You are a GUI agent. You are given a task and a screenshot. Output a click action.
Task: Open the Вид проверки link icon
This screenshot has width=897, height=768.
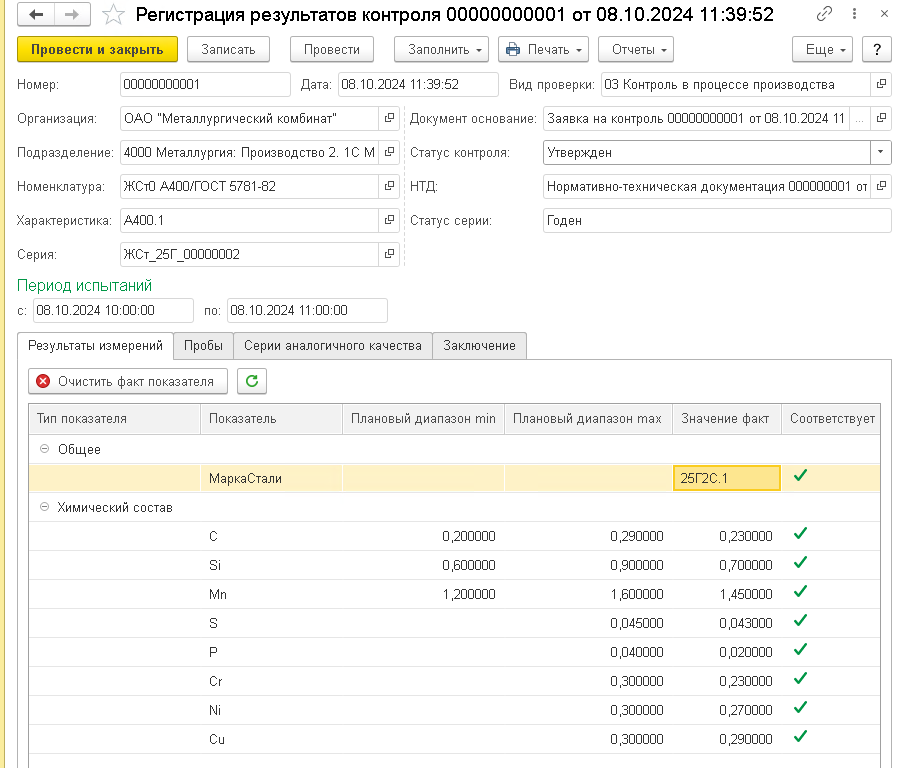[x=880, y=84]
